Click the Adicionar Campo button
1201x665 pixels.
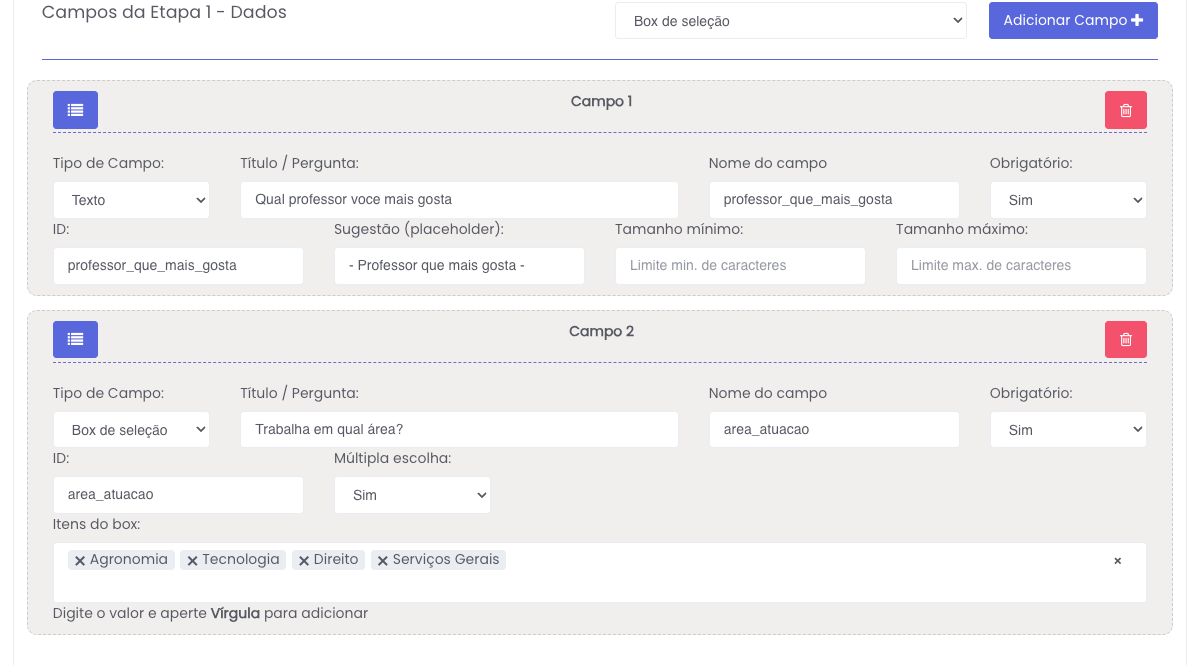1072,21
